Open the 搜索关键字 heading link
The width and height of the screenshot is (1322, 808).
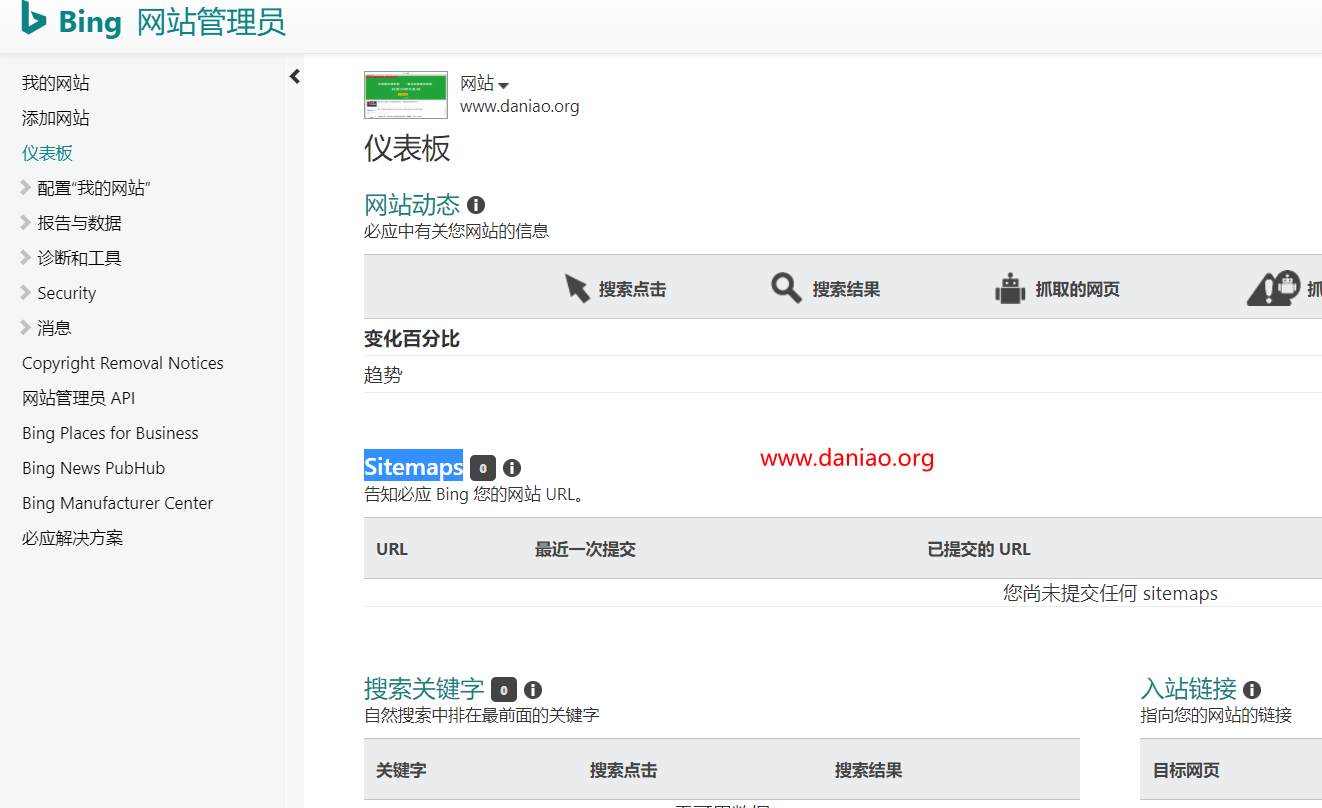424,689
